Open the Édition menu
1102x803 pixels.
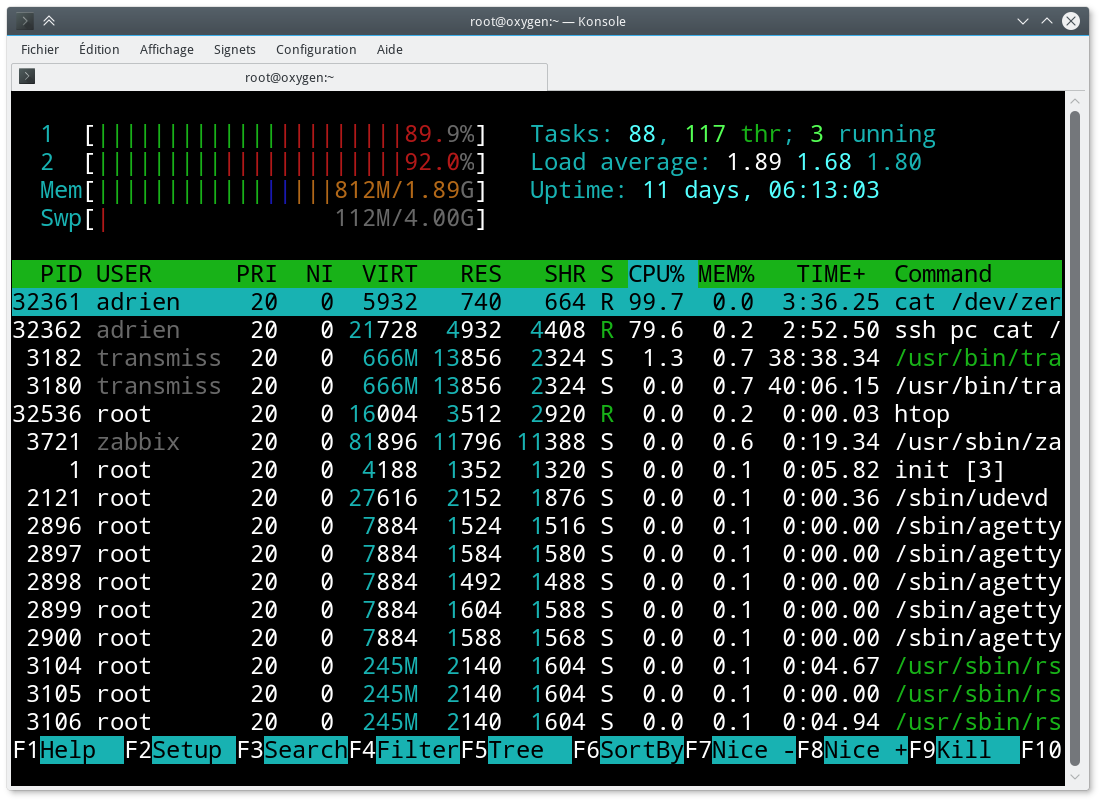(x=99, y=49)
